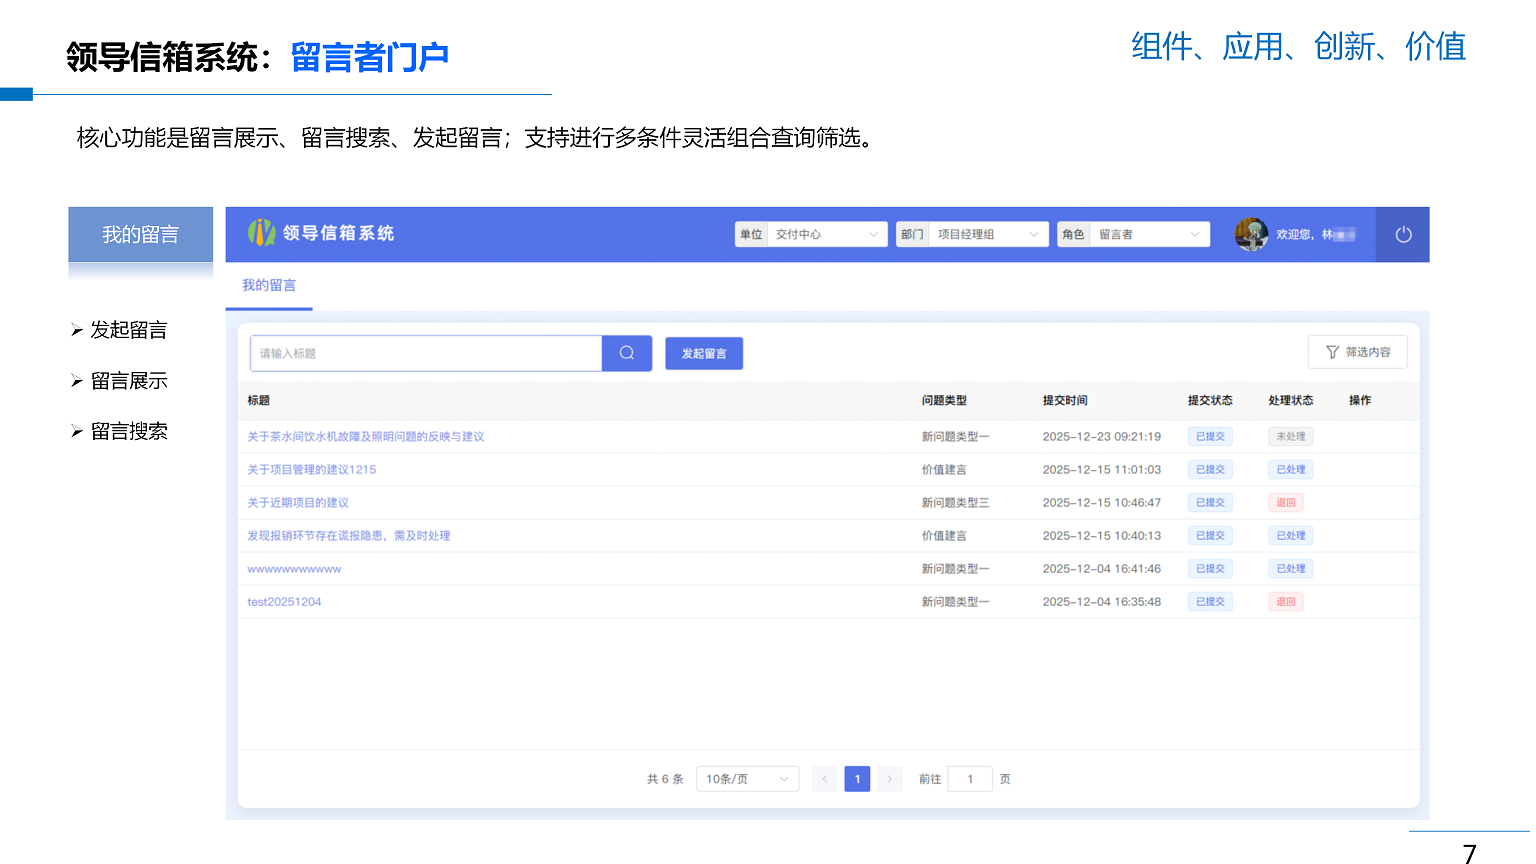
Task: Click the next page arrow in pagination
Action: tap(889, 778)
